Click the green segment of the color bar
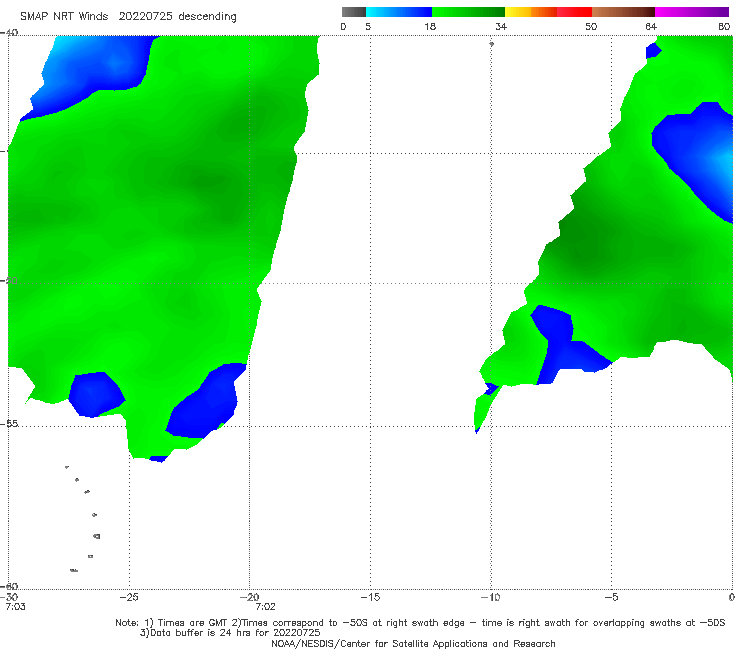Screen dimensions: 740x650 468,12
